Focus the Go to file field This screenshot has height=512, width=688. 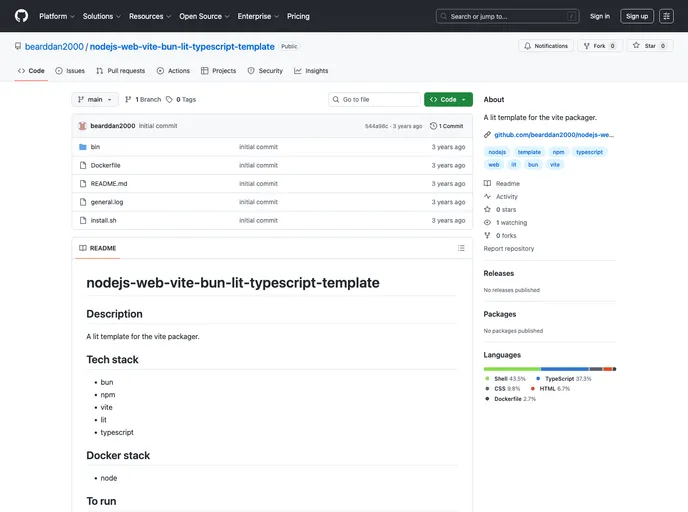tap(375, 100)
